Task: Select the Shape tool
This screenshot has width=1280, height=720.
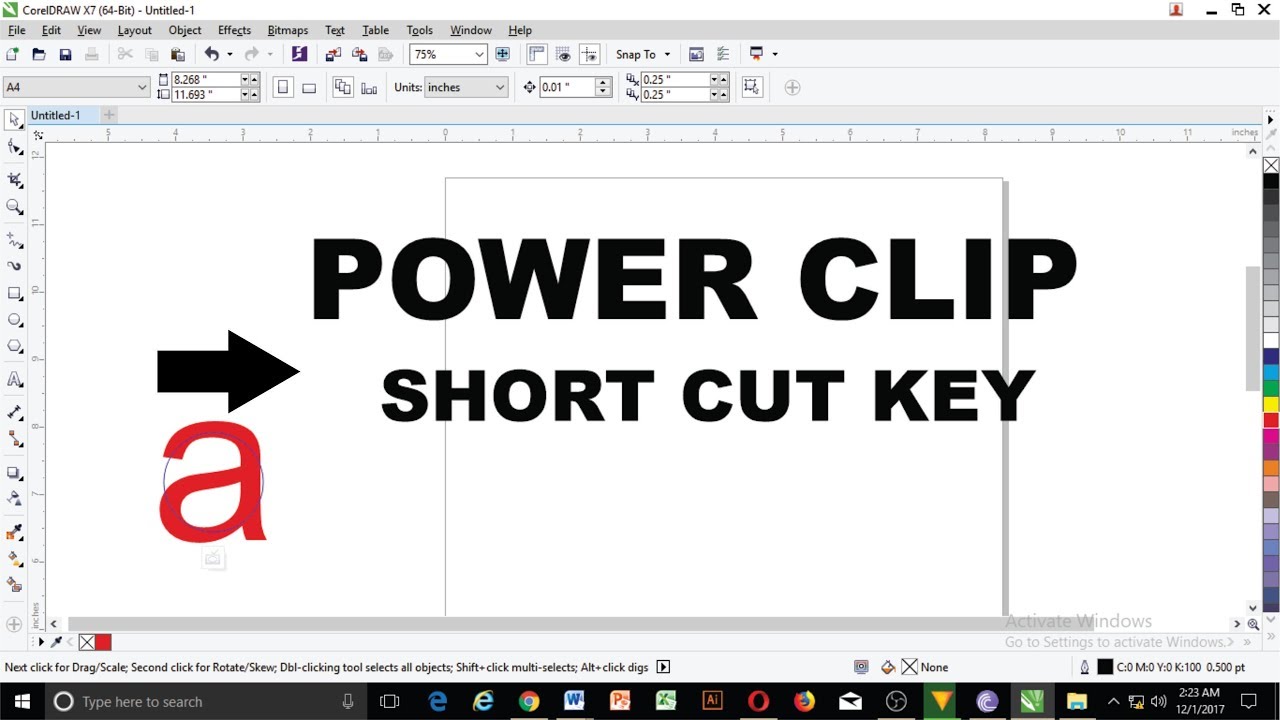Action: tap(14, 147)
